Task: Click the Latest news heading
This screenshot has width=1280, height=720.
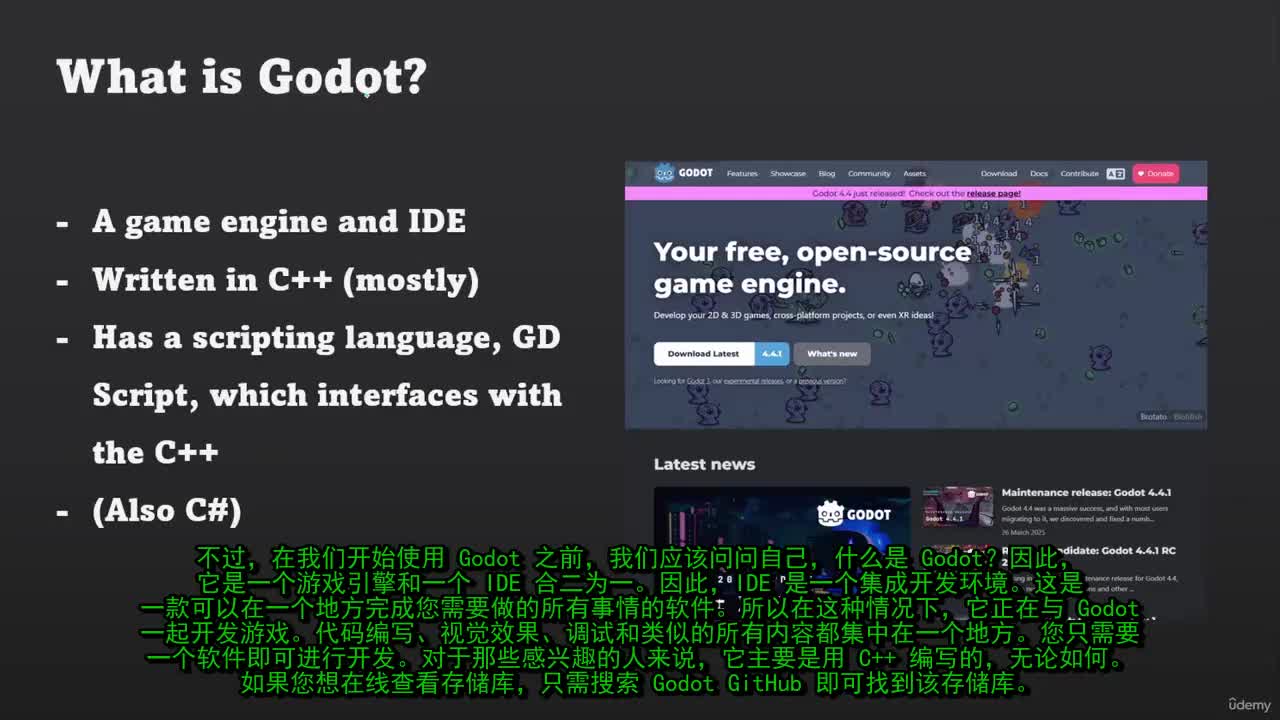Action: point(704,464)
